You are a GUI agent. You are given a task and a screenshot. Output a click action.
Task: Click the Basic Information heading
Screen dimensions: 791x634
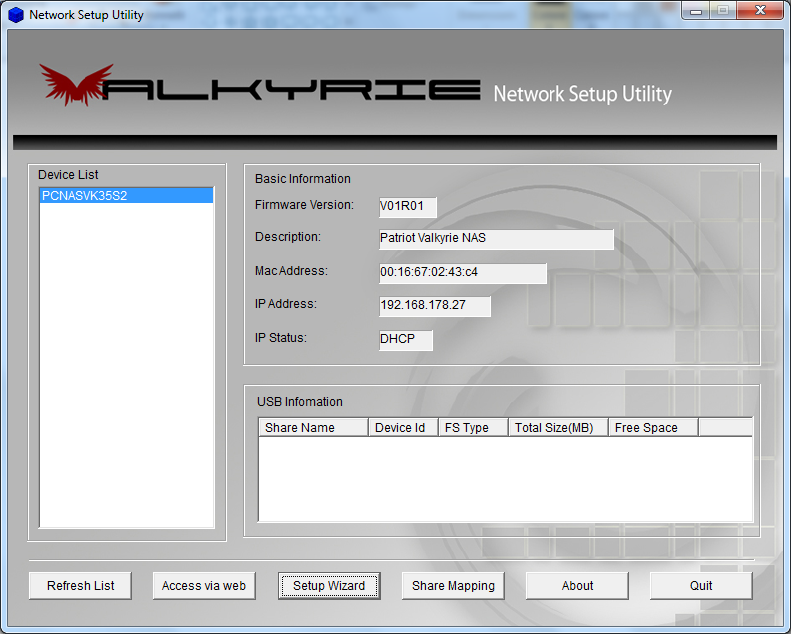(303, 179)
